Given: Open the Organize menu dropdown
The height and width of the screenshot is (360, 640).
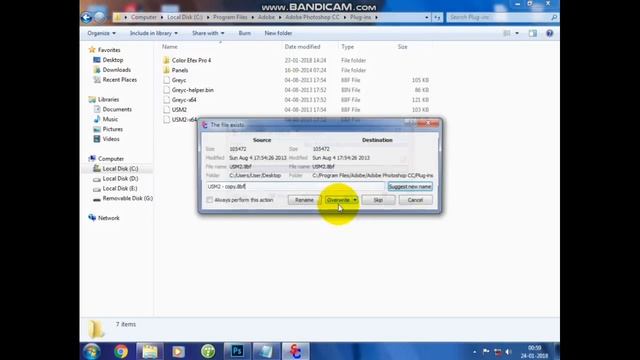Looking at the screenshot, I should (101, 33).
